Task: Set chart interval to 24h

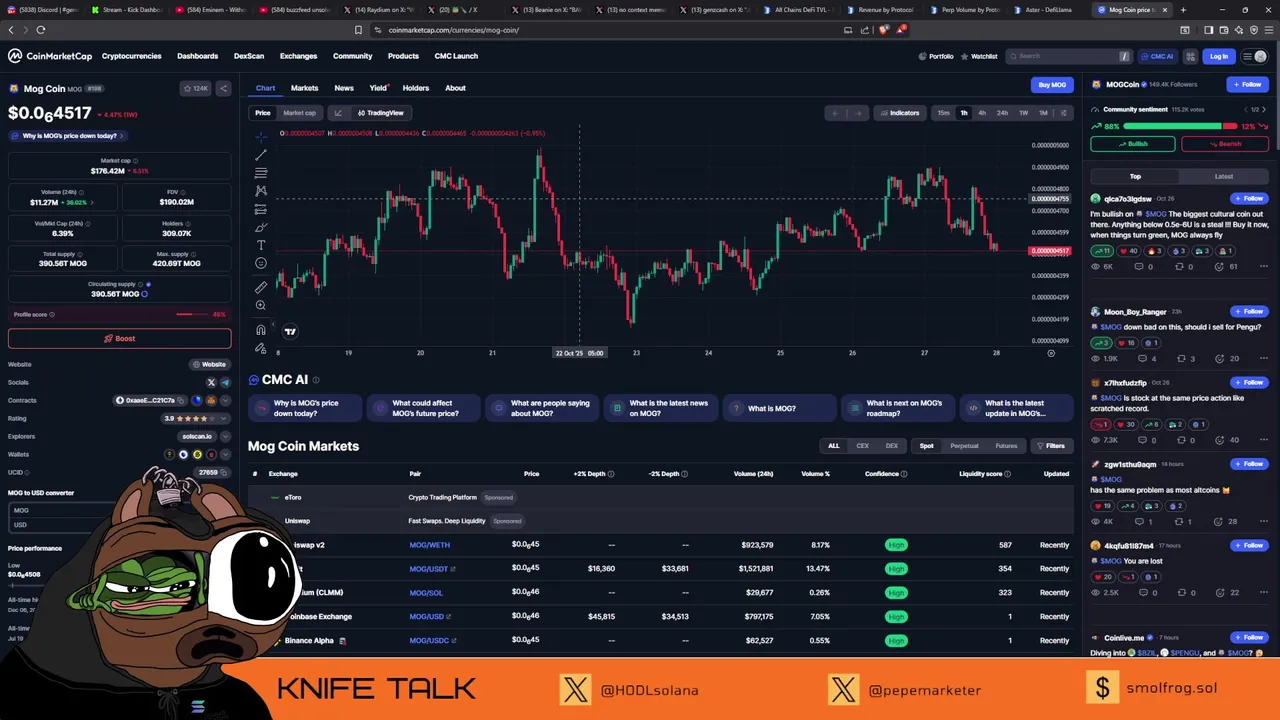Action: tap(1002, 113)
